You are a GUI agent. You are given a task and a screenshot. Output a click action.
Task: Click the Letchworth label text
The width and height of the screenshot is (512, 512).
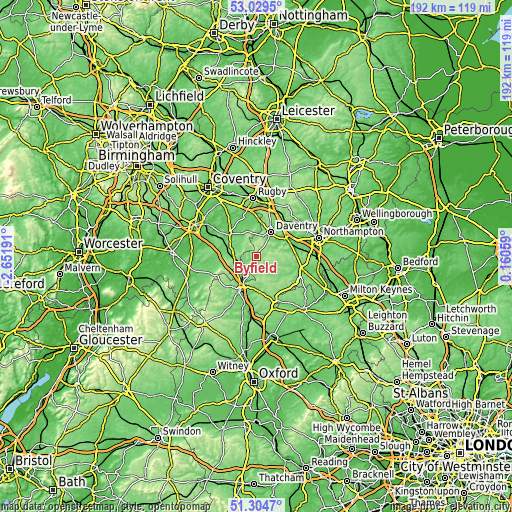click(x=471, y=309)
